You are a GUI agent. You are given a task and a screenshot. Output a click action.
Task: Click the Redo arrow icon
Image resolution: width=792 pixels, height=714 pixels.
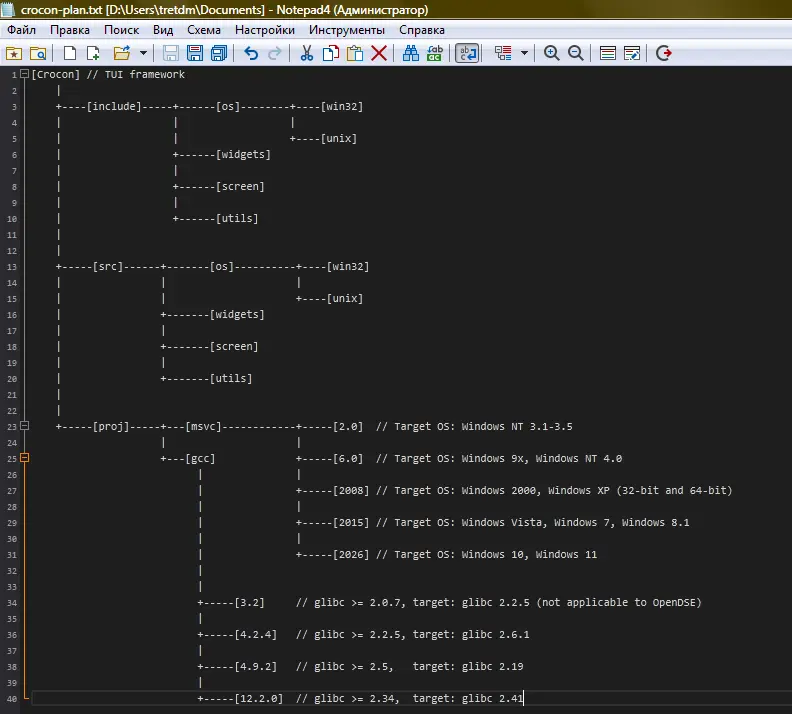(274, 53)
